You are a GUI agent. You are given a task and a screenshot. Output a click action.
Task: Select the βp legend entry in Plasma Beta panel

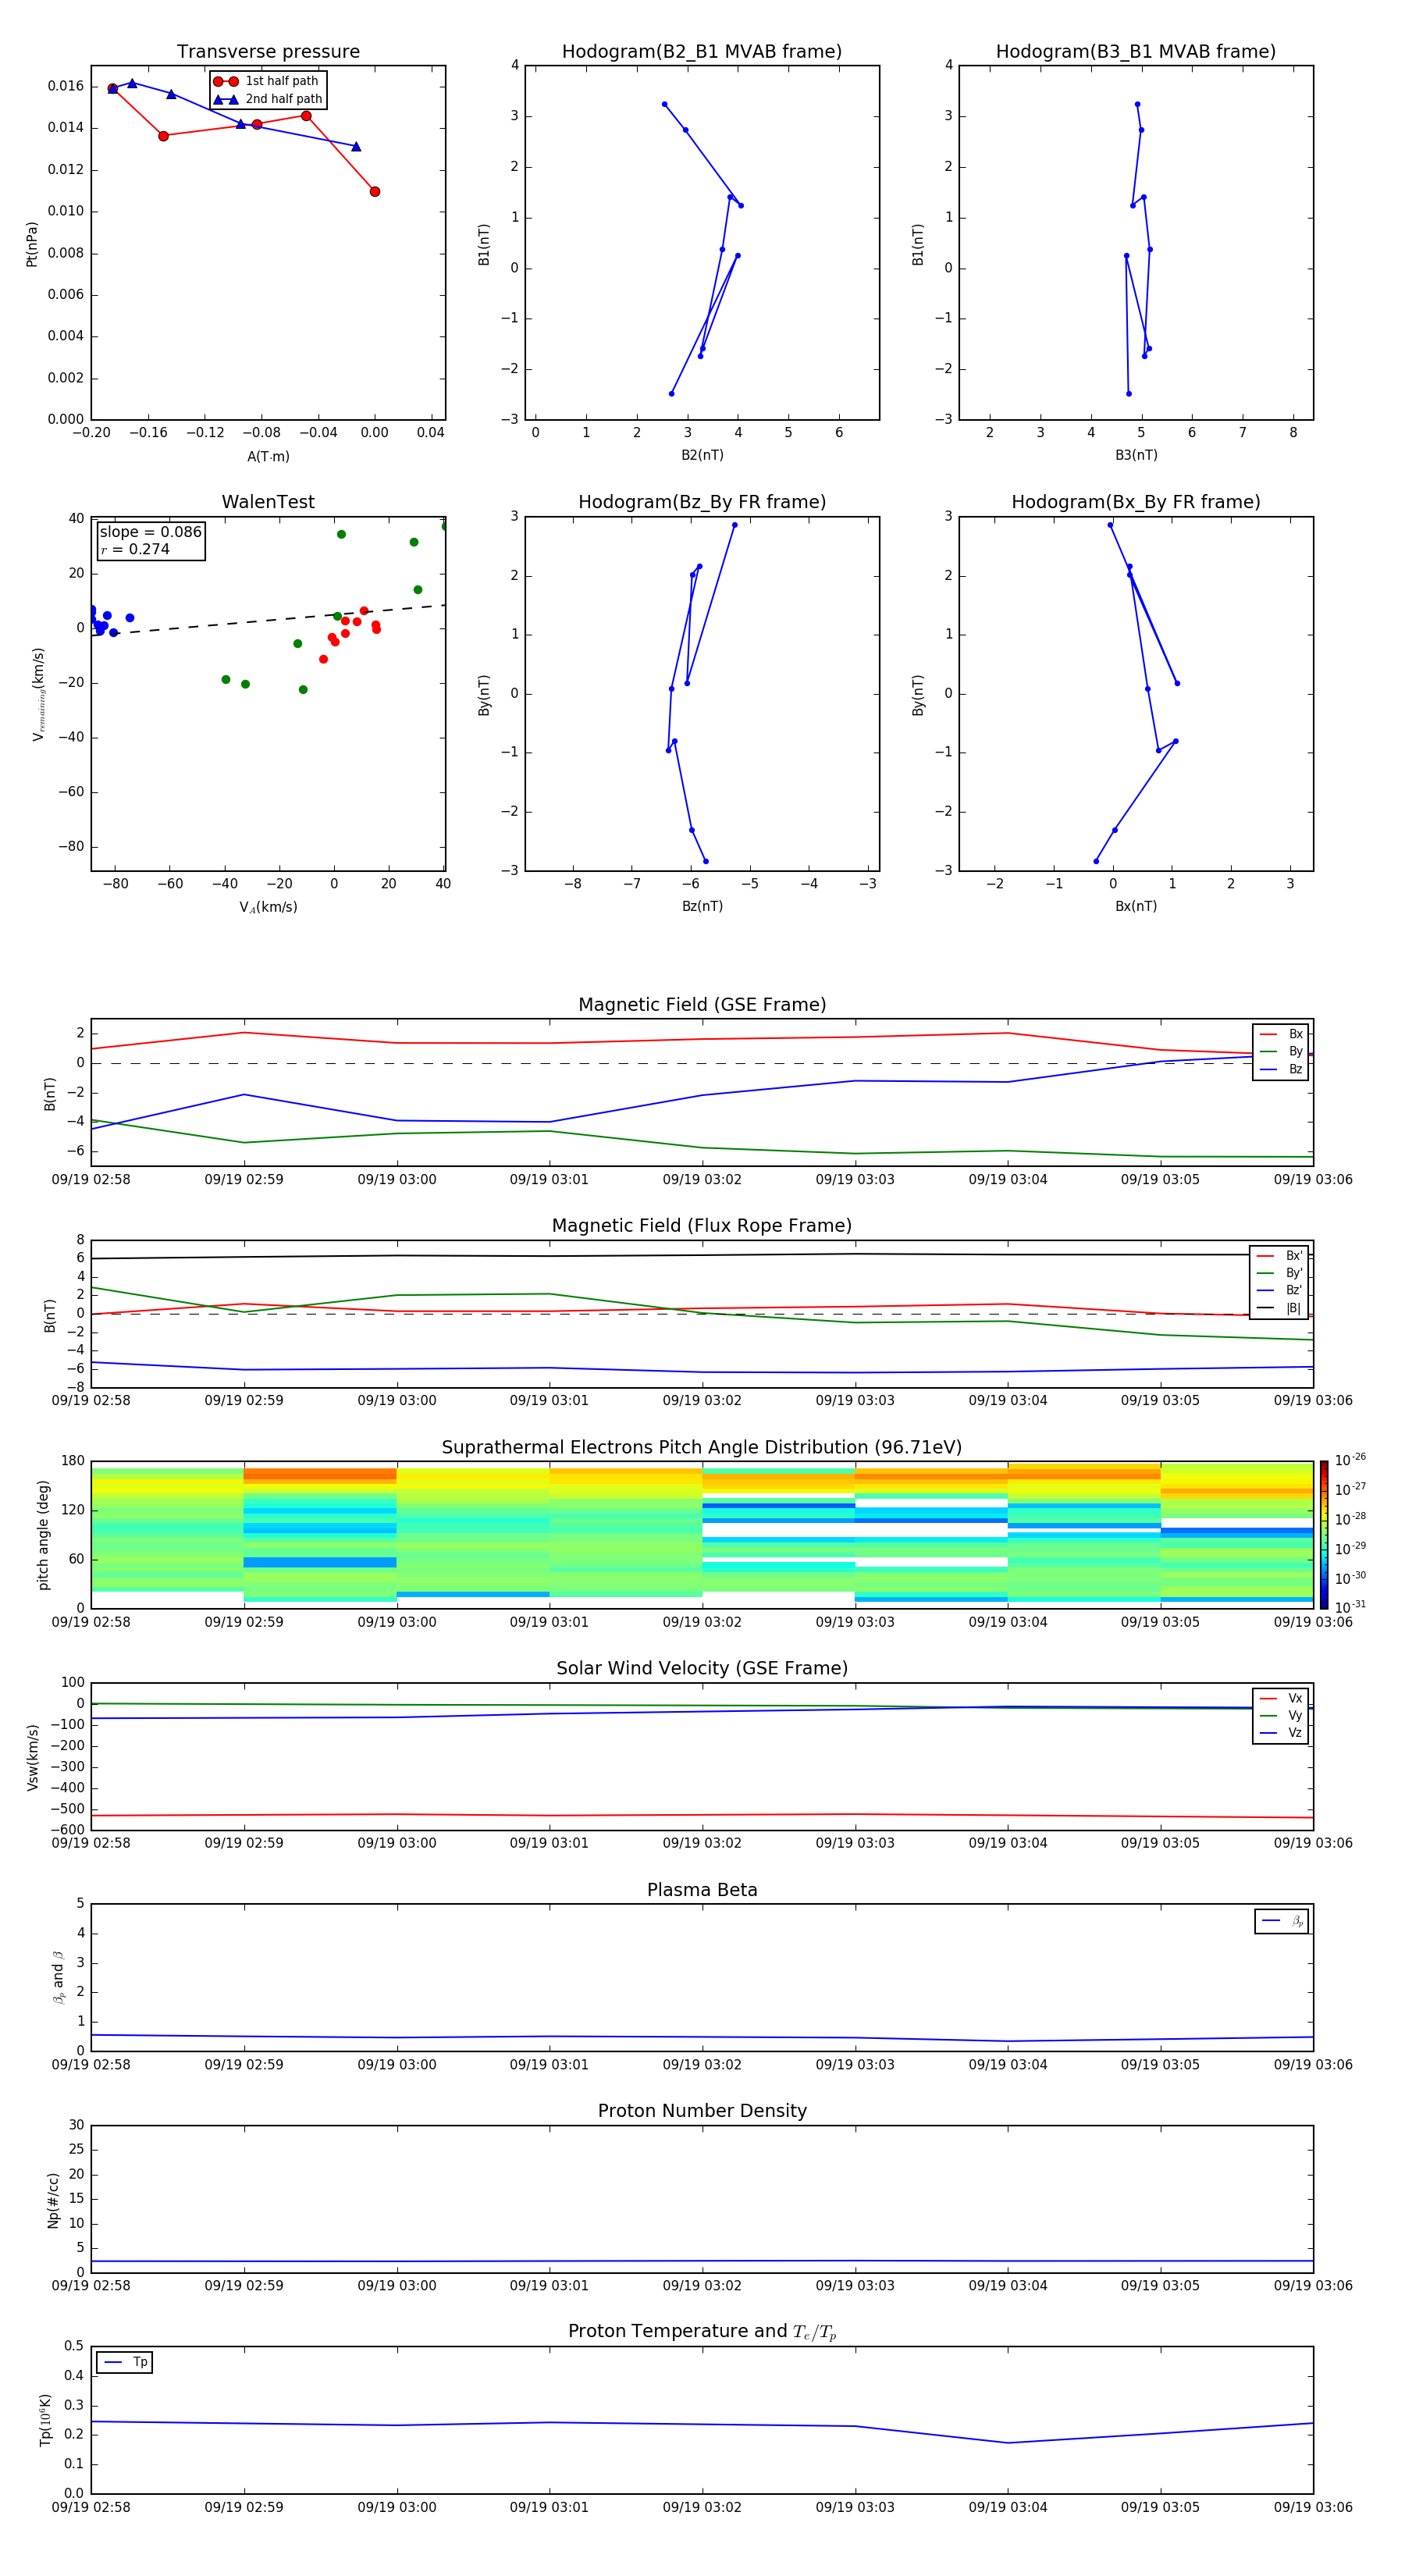click(1282, 1921)
